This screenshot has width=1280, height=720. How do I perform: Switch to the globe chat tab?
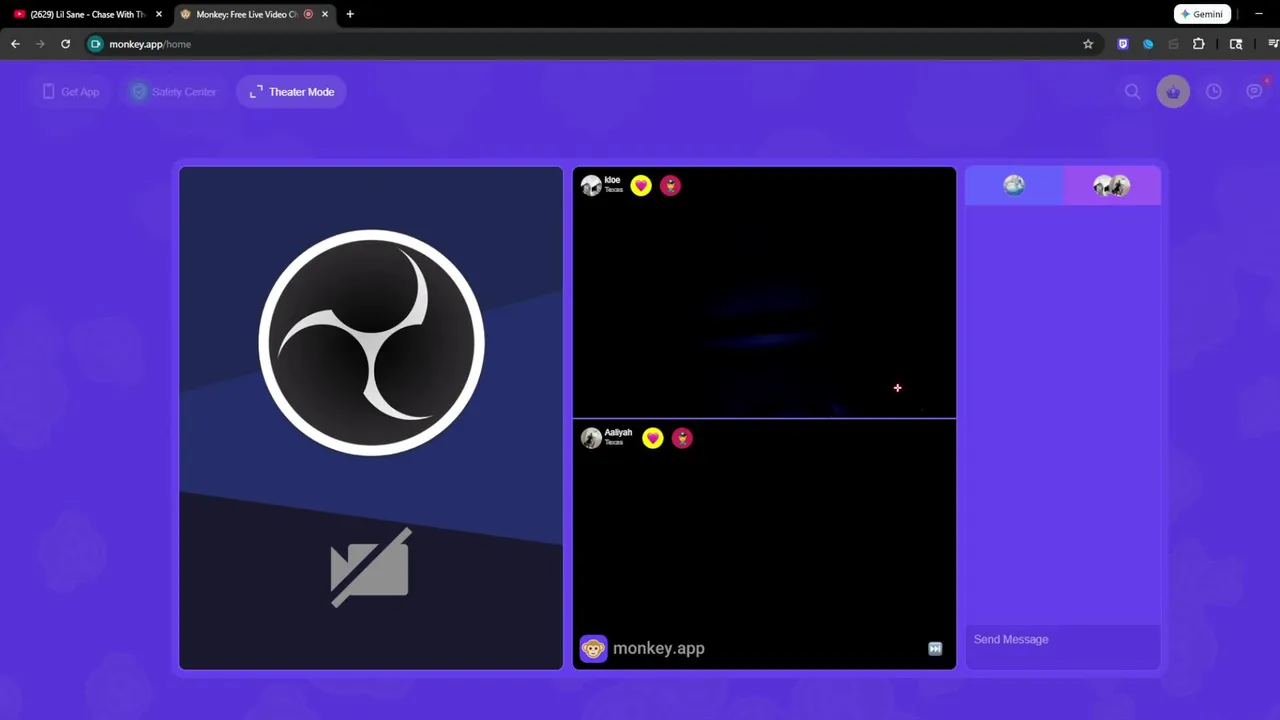click(x=1014, y=186)
